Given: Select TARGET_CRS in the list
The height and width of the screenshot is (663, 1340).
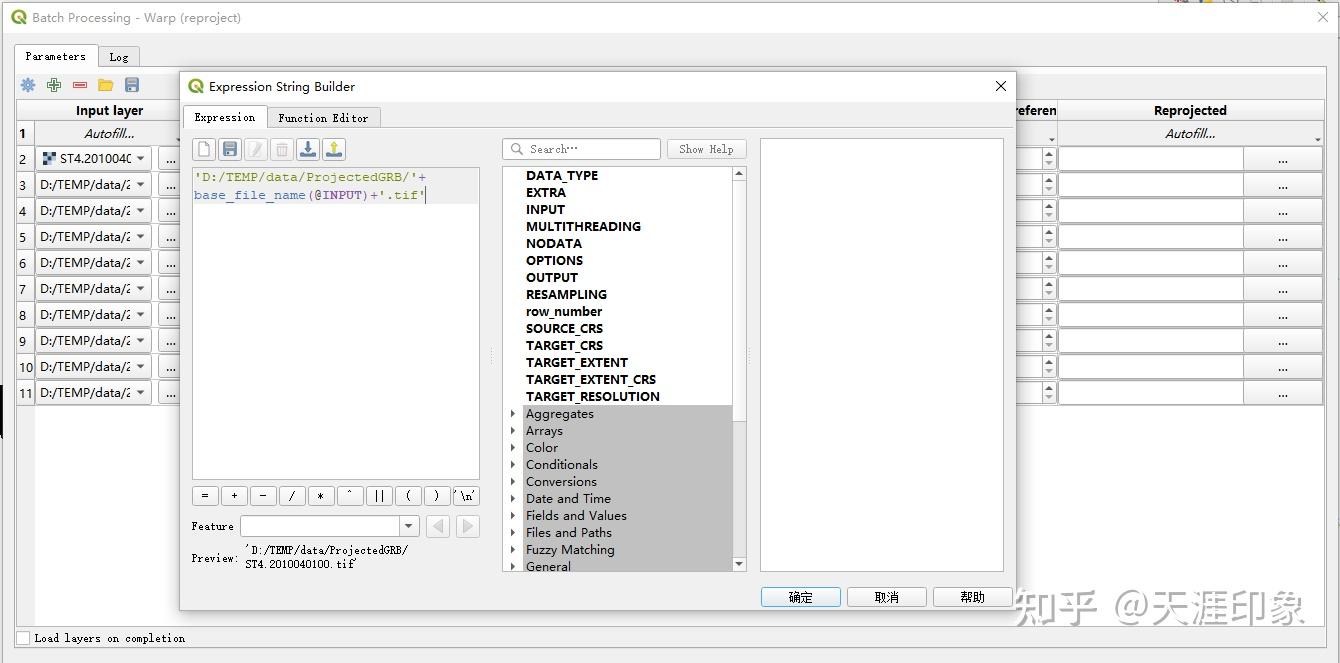Looking at the screenshot, I should coord(565,345).
